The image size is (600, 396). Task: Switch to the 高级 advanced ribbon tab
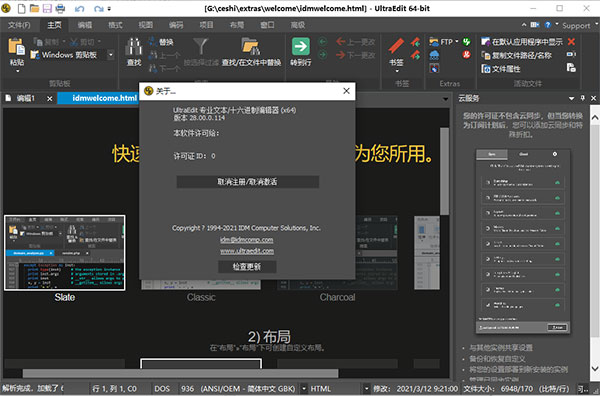(298, 25)
